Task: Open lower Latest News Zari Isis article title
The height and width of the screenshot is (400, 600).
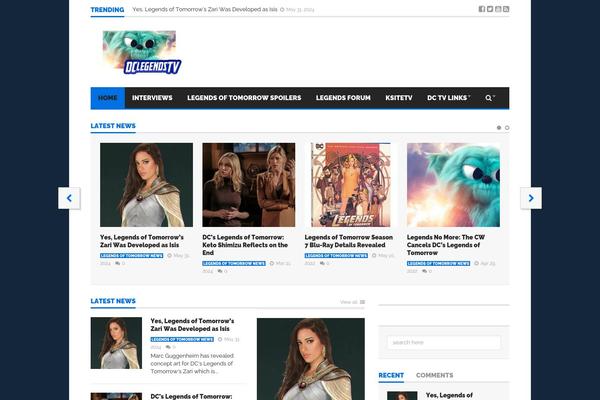Action: click(x=192, y=325)
